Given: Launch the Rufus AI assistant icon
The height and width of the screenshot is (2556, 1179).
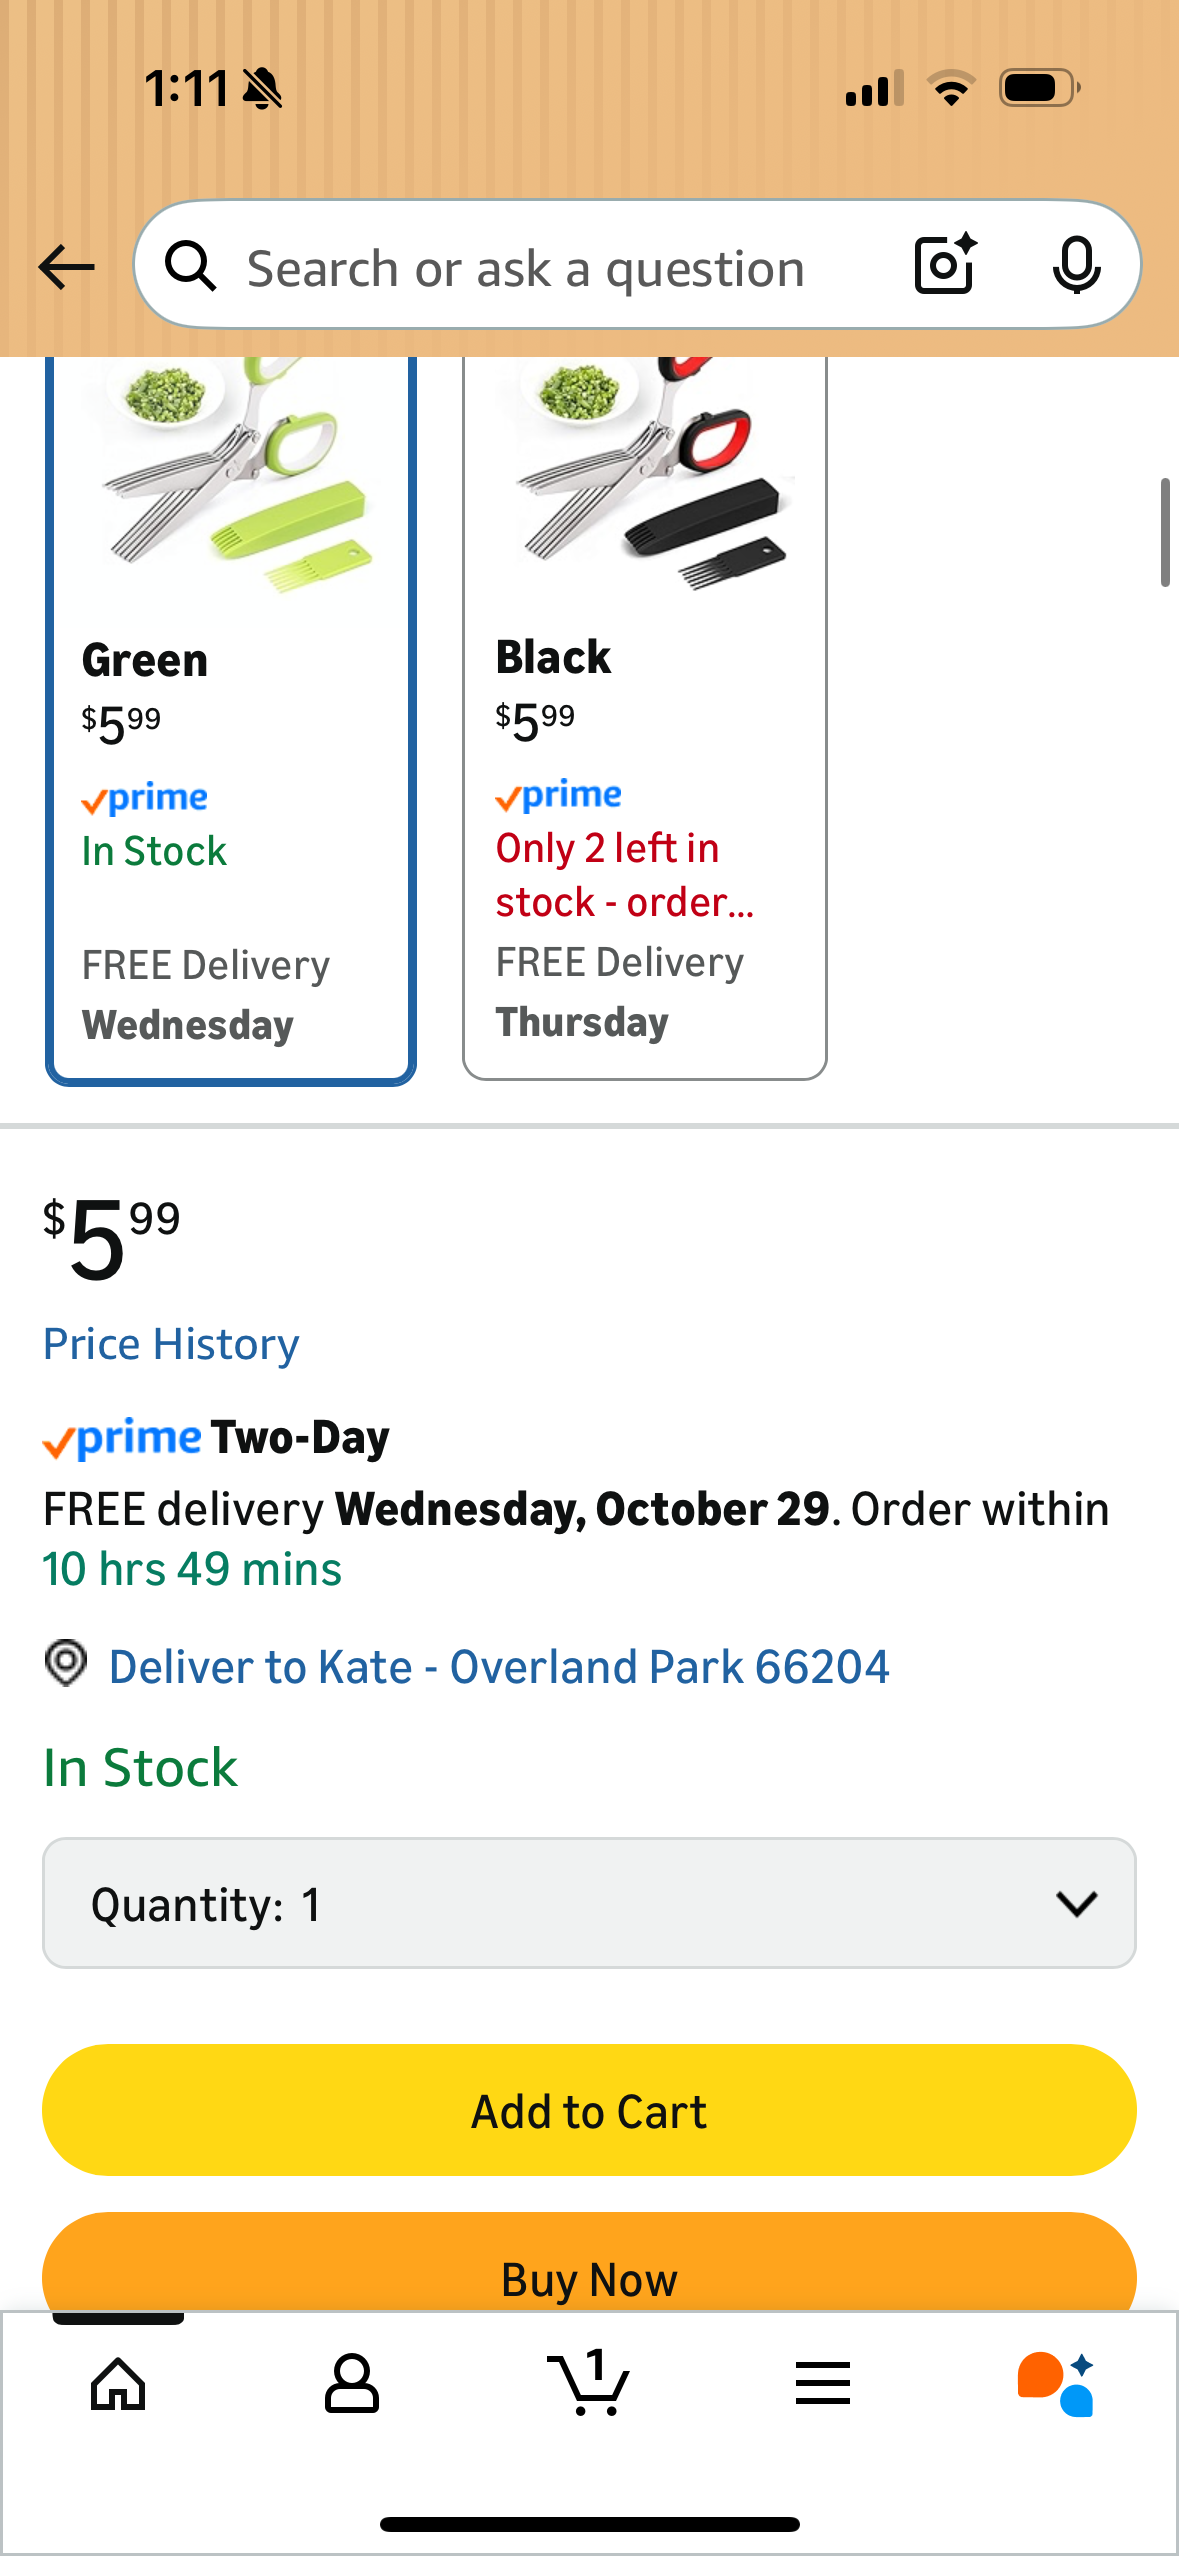Looking at the screenshot, I should pos(1056,2384).
